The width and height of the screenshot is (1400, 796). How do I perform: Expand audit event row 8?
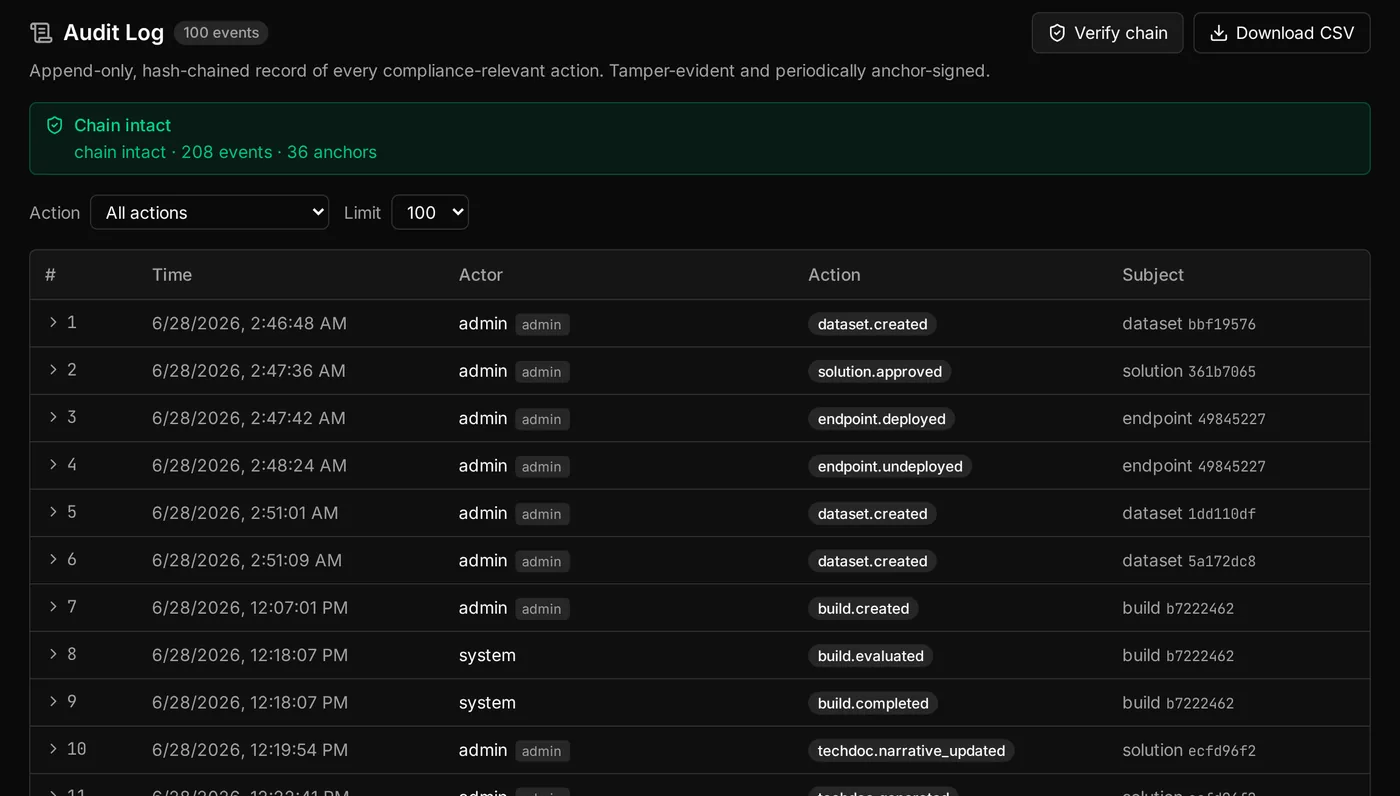pyautogui.click(x=54, y=654)
